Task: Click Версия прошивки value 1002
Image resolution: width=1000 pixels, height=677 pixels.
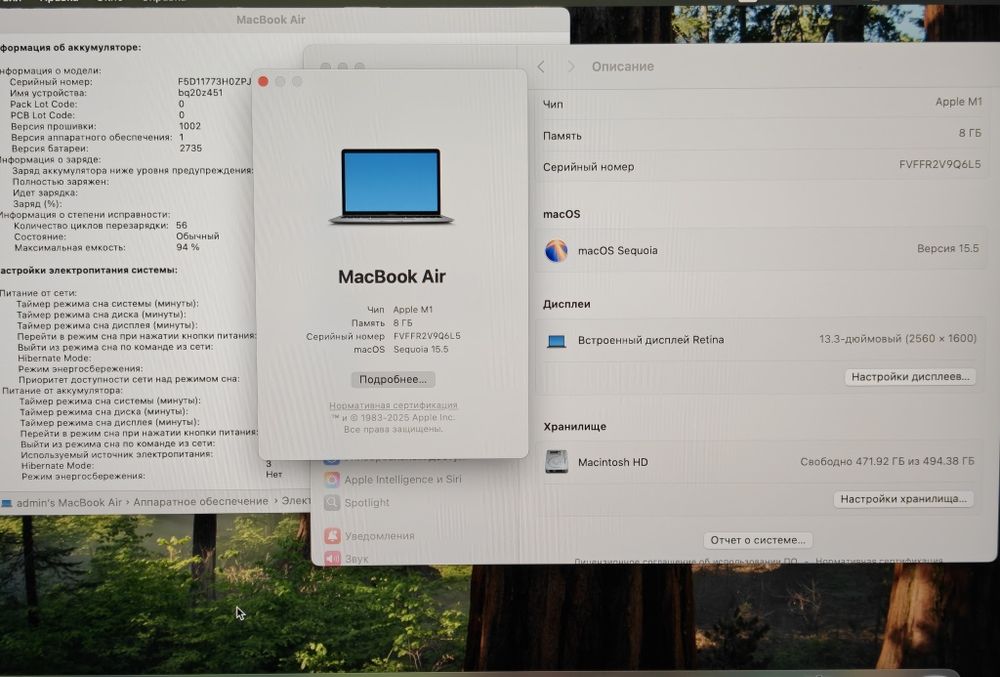Action: (190, 126)
